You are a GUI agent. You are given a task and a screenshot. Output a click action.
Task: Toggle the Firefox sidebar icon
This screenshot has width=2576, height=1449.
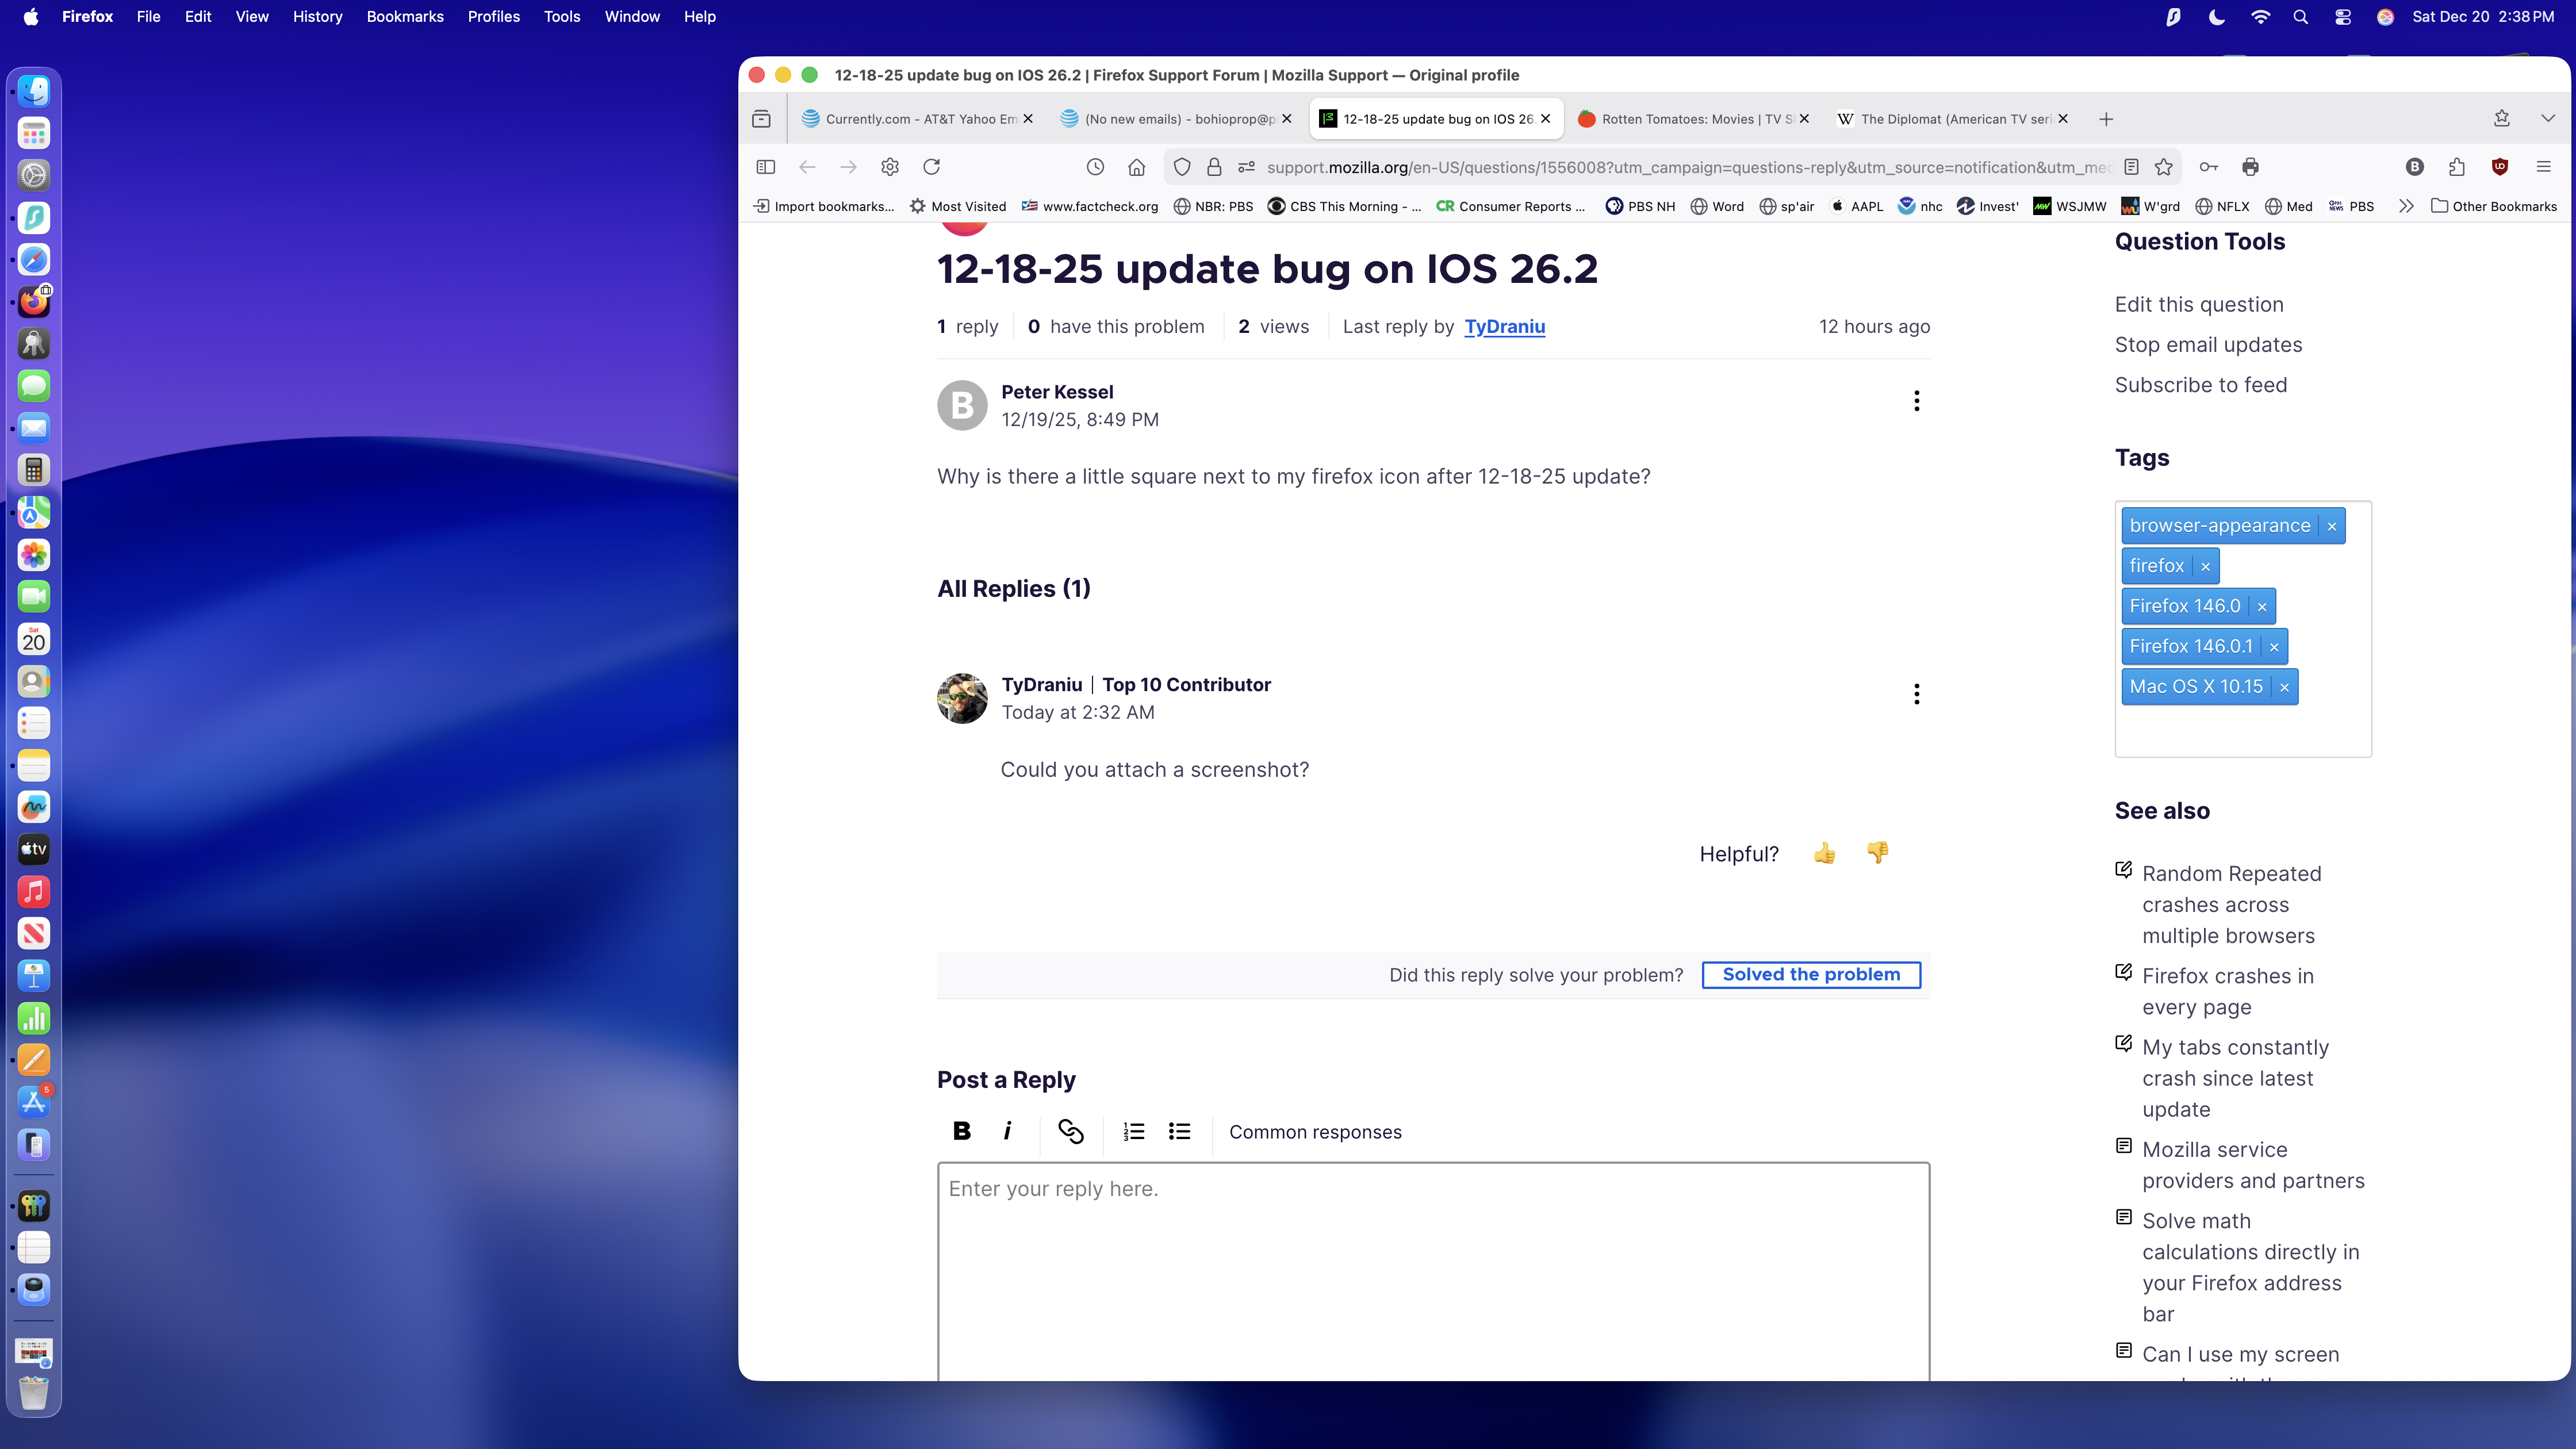pyautogui.click(x=766, y=167)
